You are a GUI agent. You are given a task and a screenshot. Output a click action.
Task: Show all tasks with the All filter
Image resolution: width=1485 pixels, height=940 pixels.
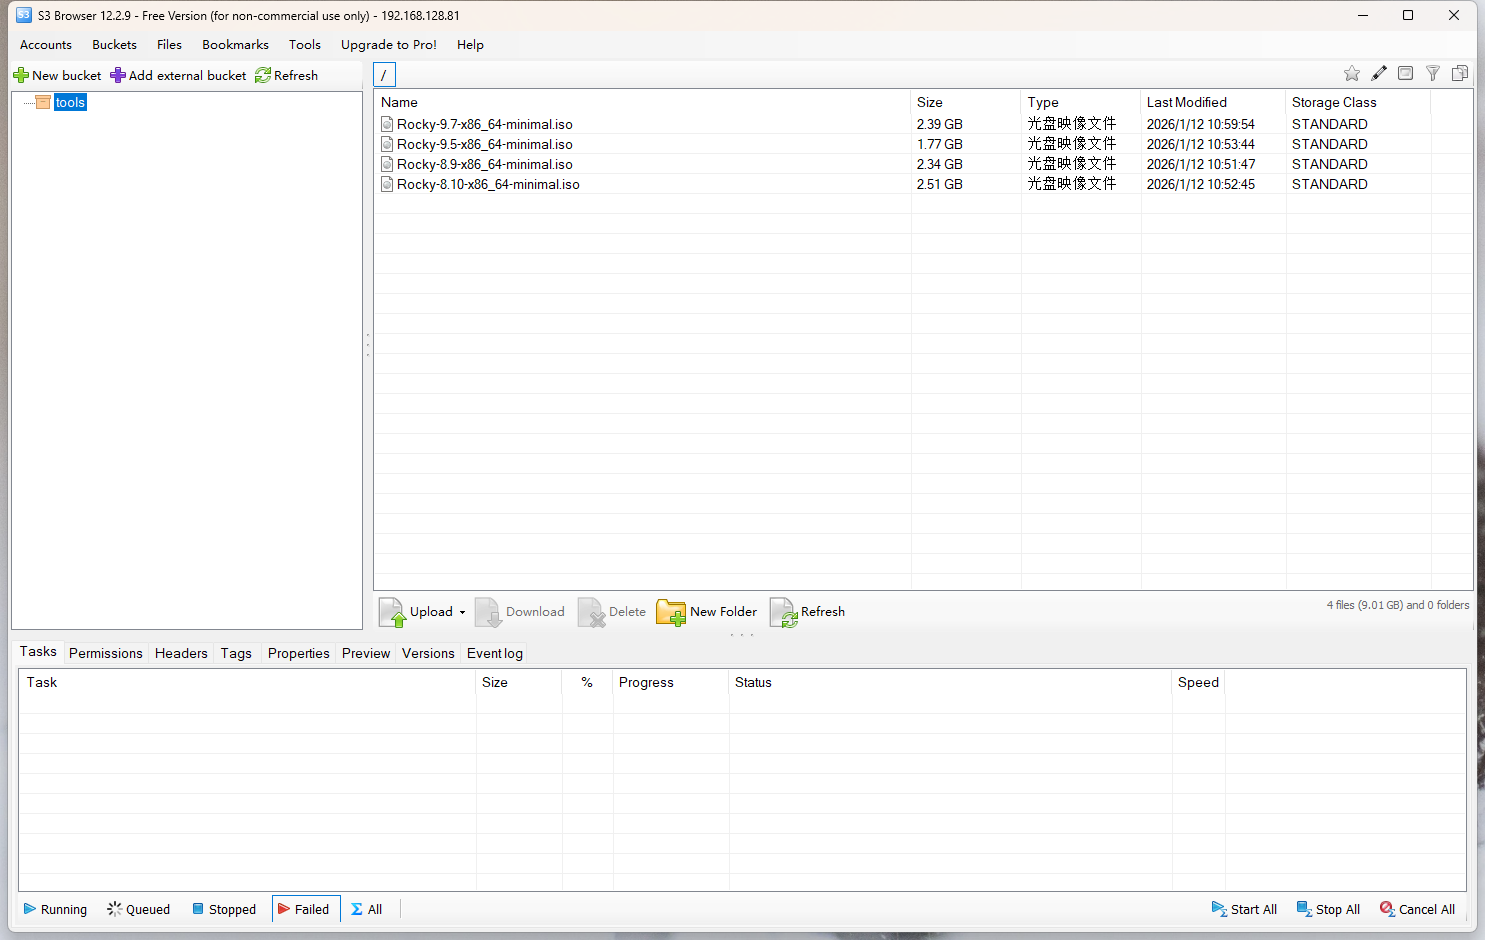pyautogui.click(x=366, y=909)
